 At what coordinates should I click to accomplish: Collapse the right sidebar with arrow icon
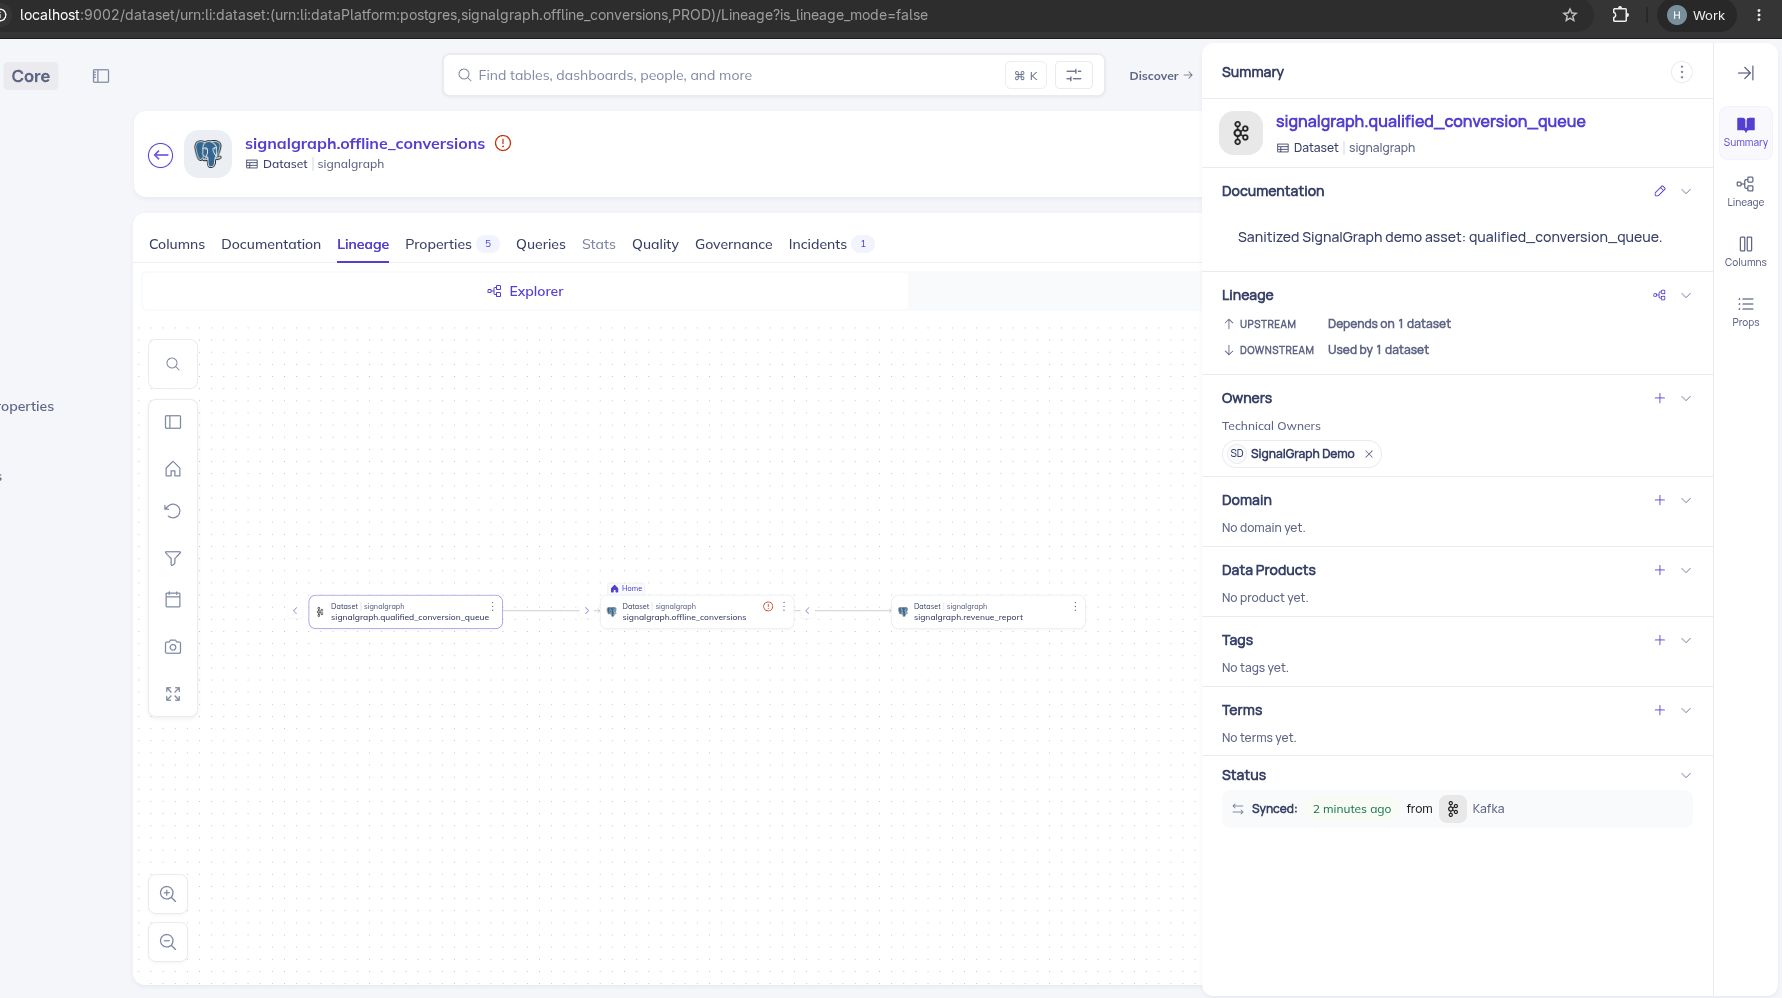pyautogui.click(x=1746, y=73)
